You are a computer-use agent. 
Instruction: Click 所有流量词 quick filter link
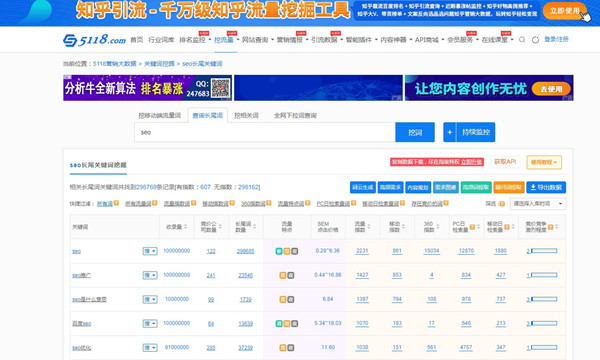pos(138,204)
